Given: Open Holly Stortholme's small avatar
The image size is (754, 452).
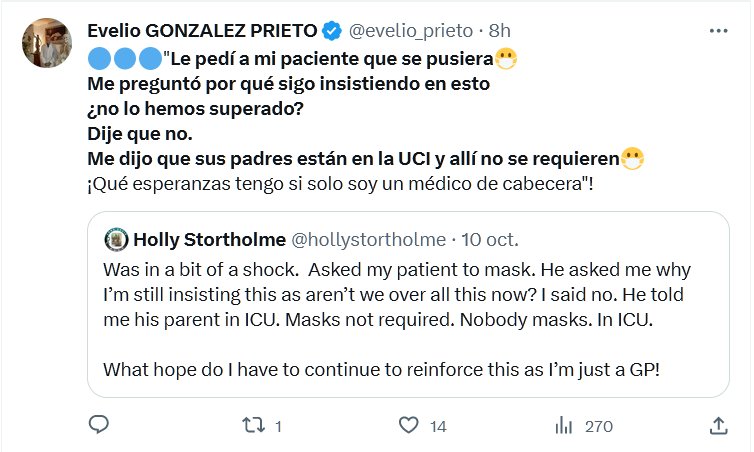Looking at the screenshot, I should (115, 240).
